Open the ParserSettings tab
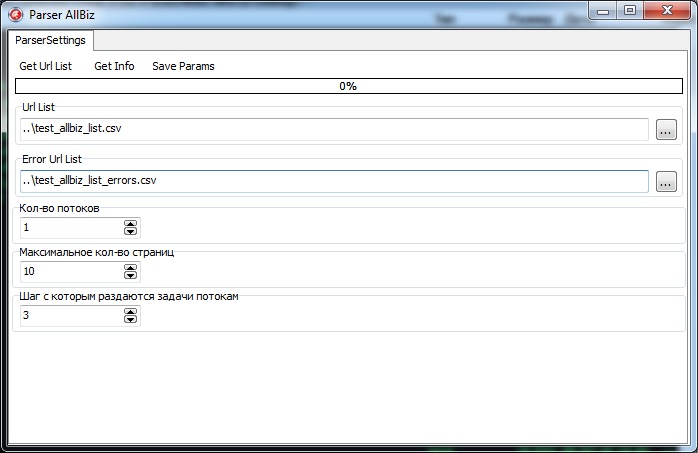The image size is (698, 453). (50, 40)
